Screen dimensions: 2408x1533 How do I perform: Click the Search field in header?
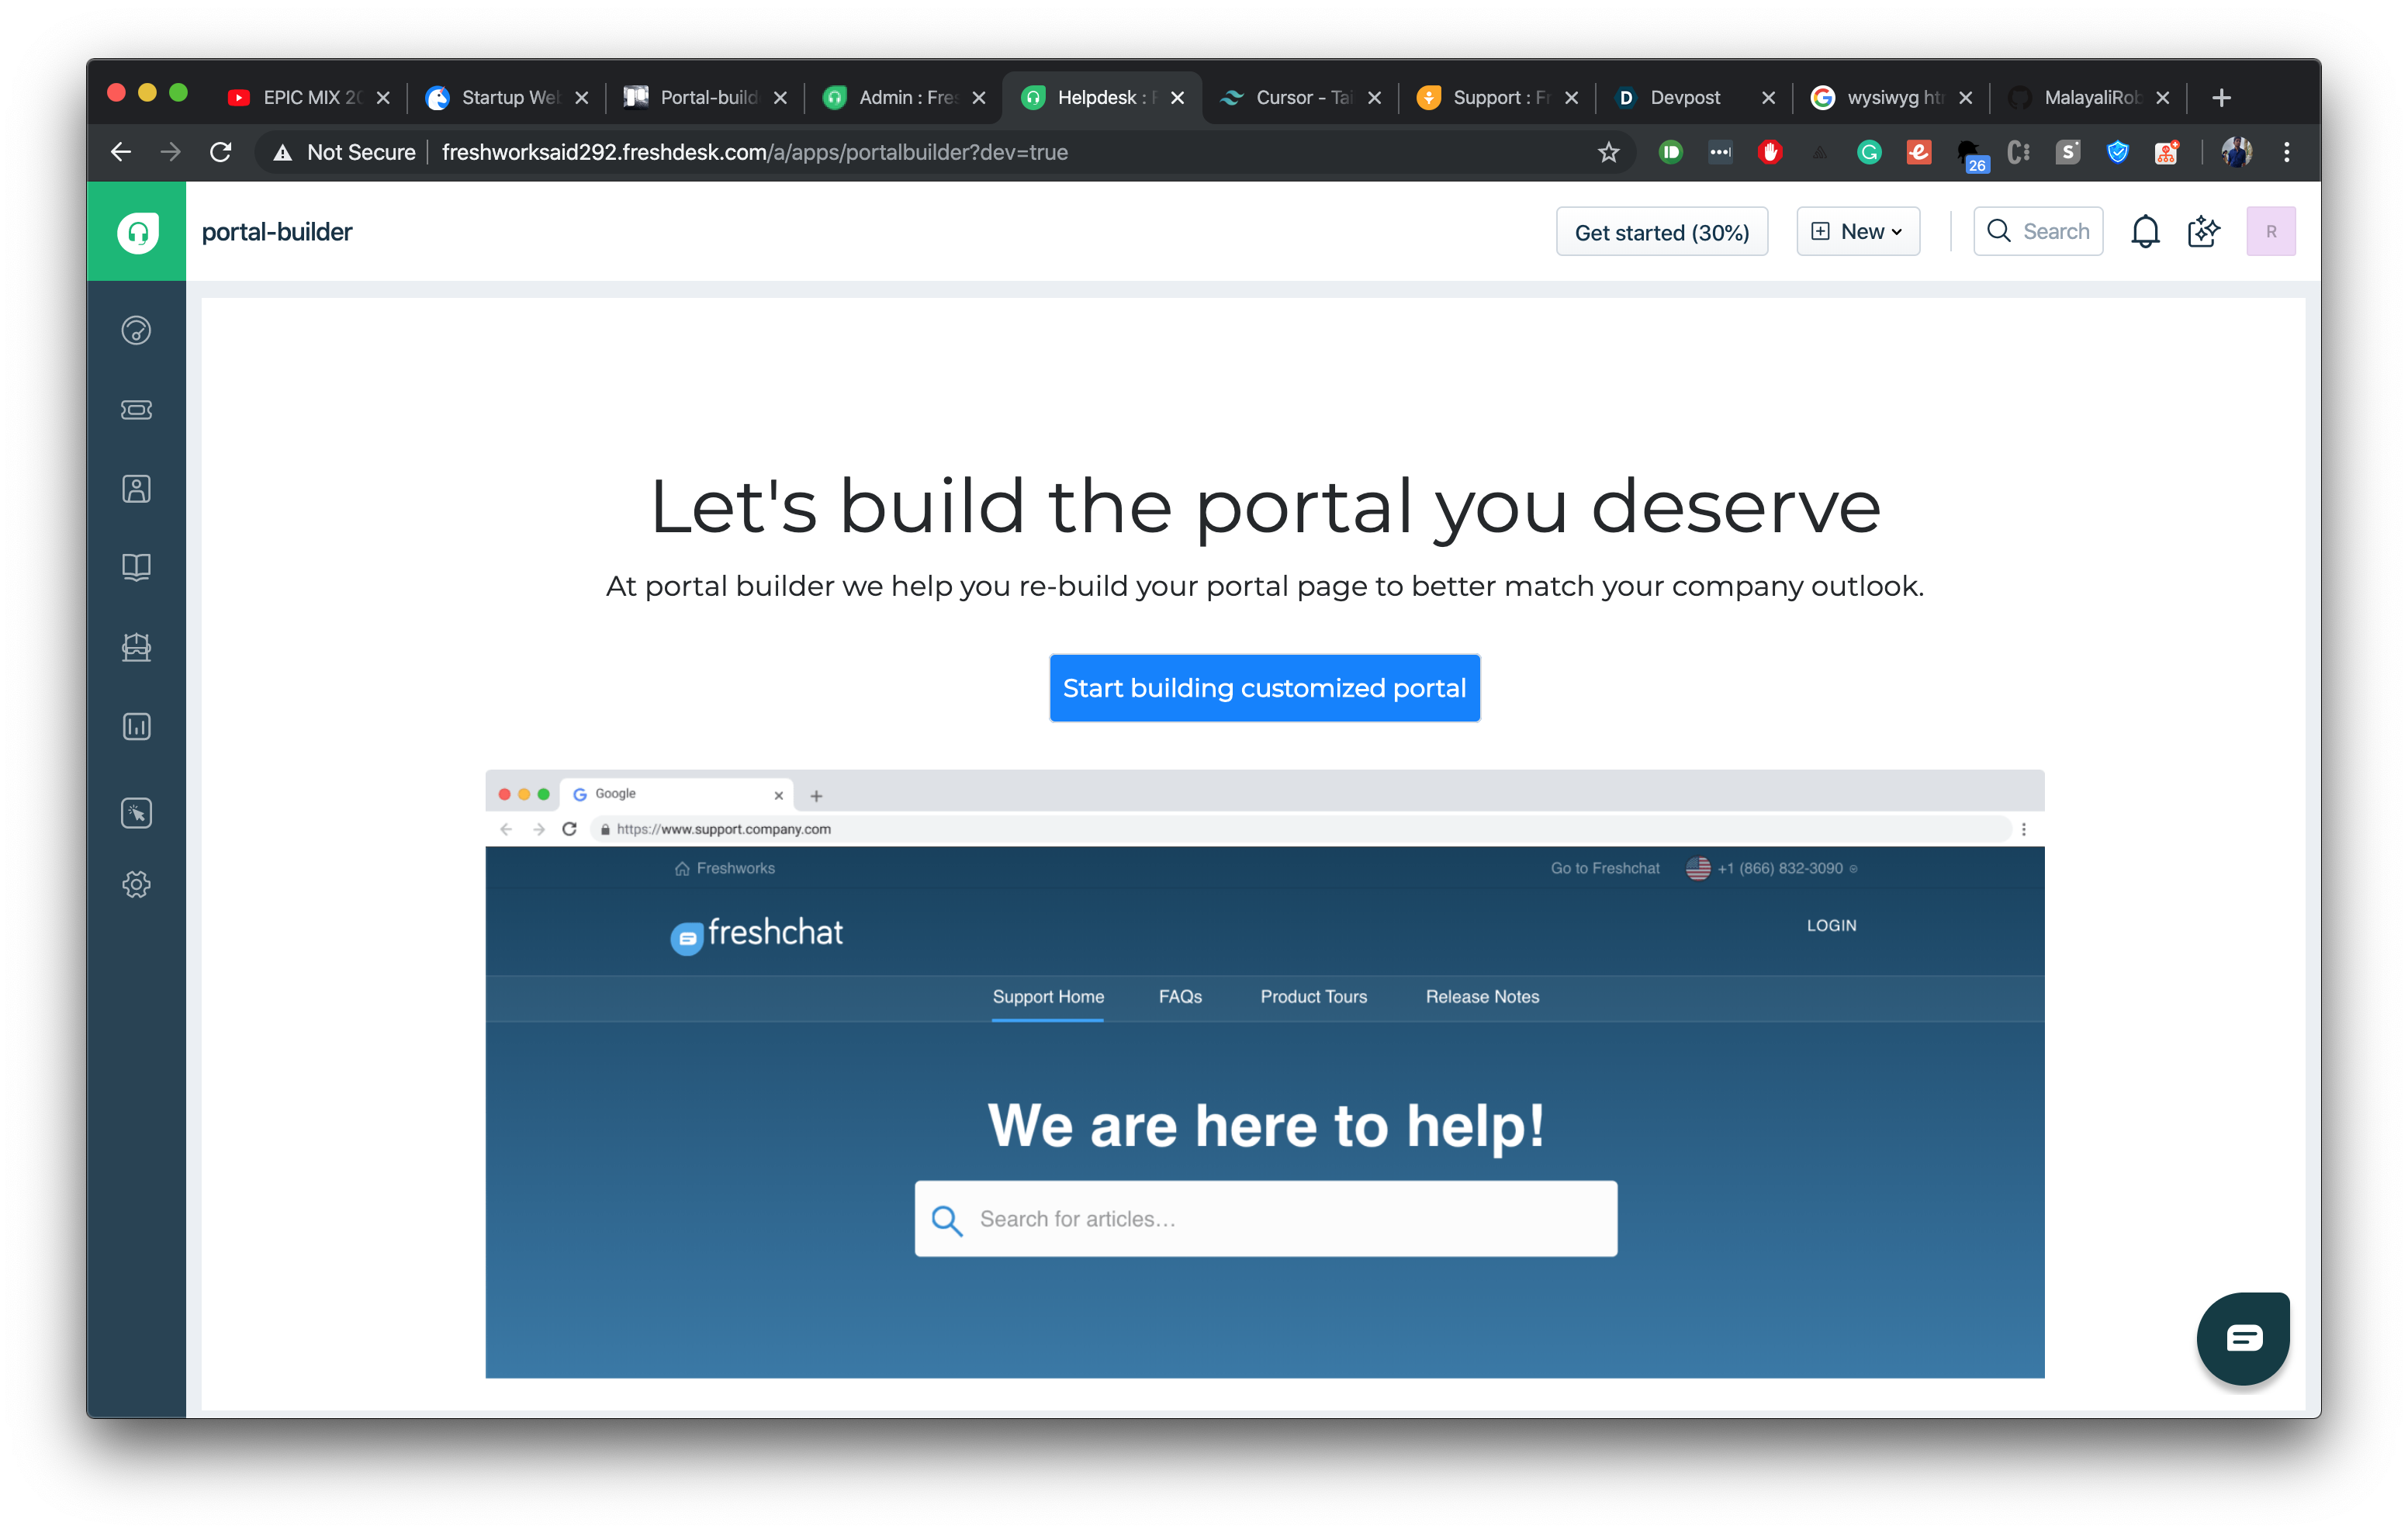click(2038, 232)
